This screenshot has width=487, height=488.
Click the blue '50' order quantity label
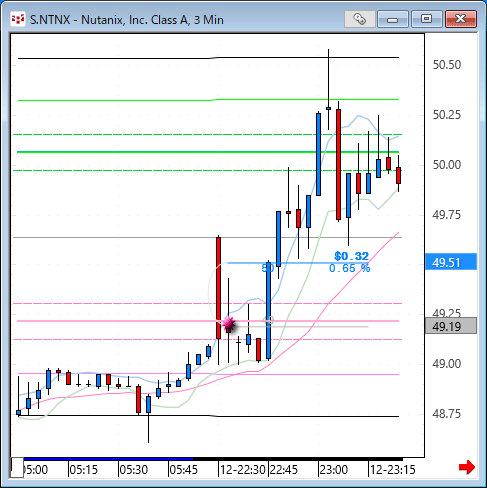(268, 268)
